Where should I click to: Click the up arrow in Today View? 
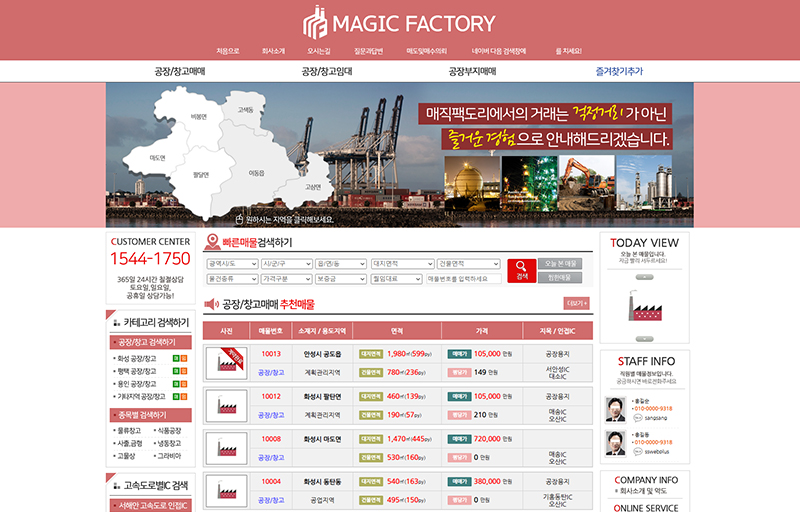(x=644, y=277)
